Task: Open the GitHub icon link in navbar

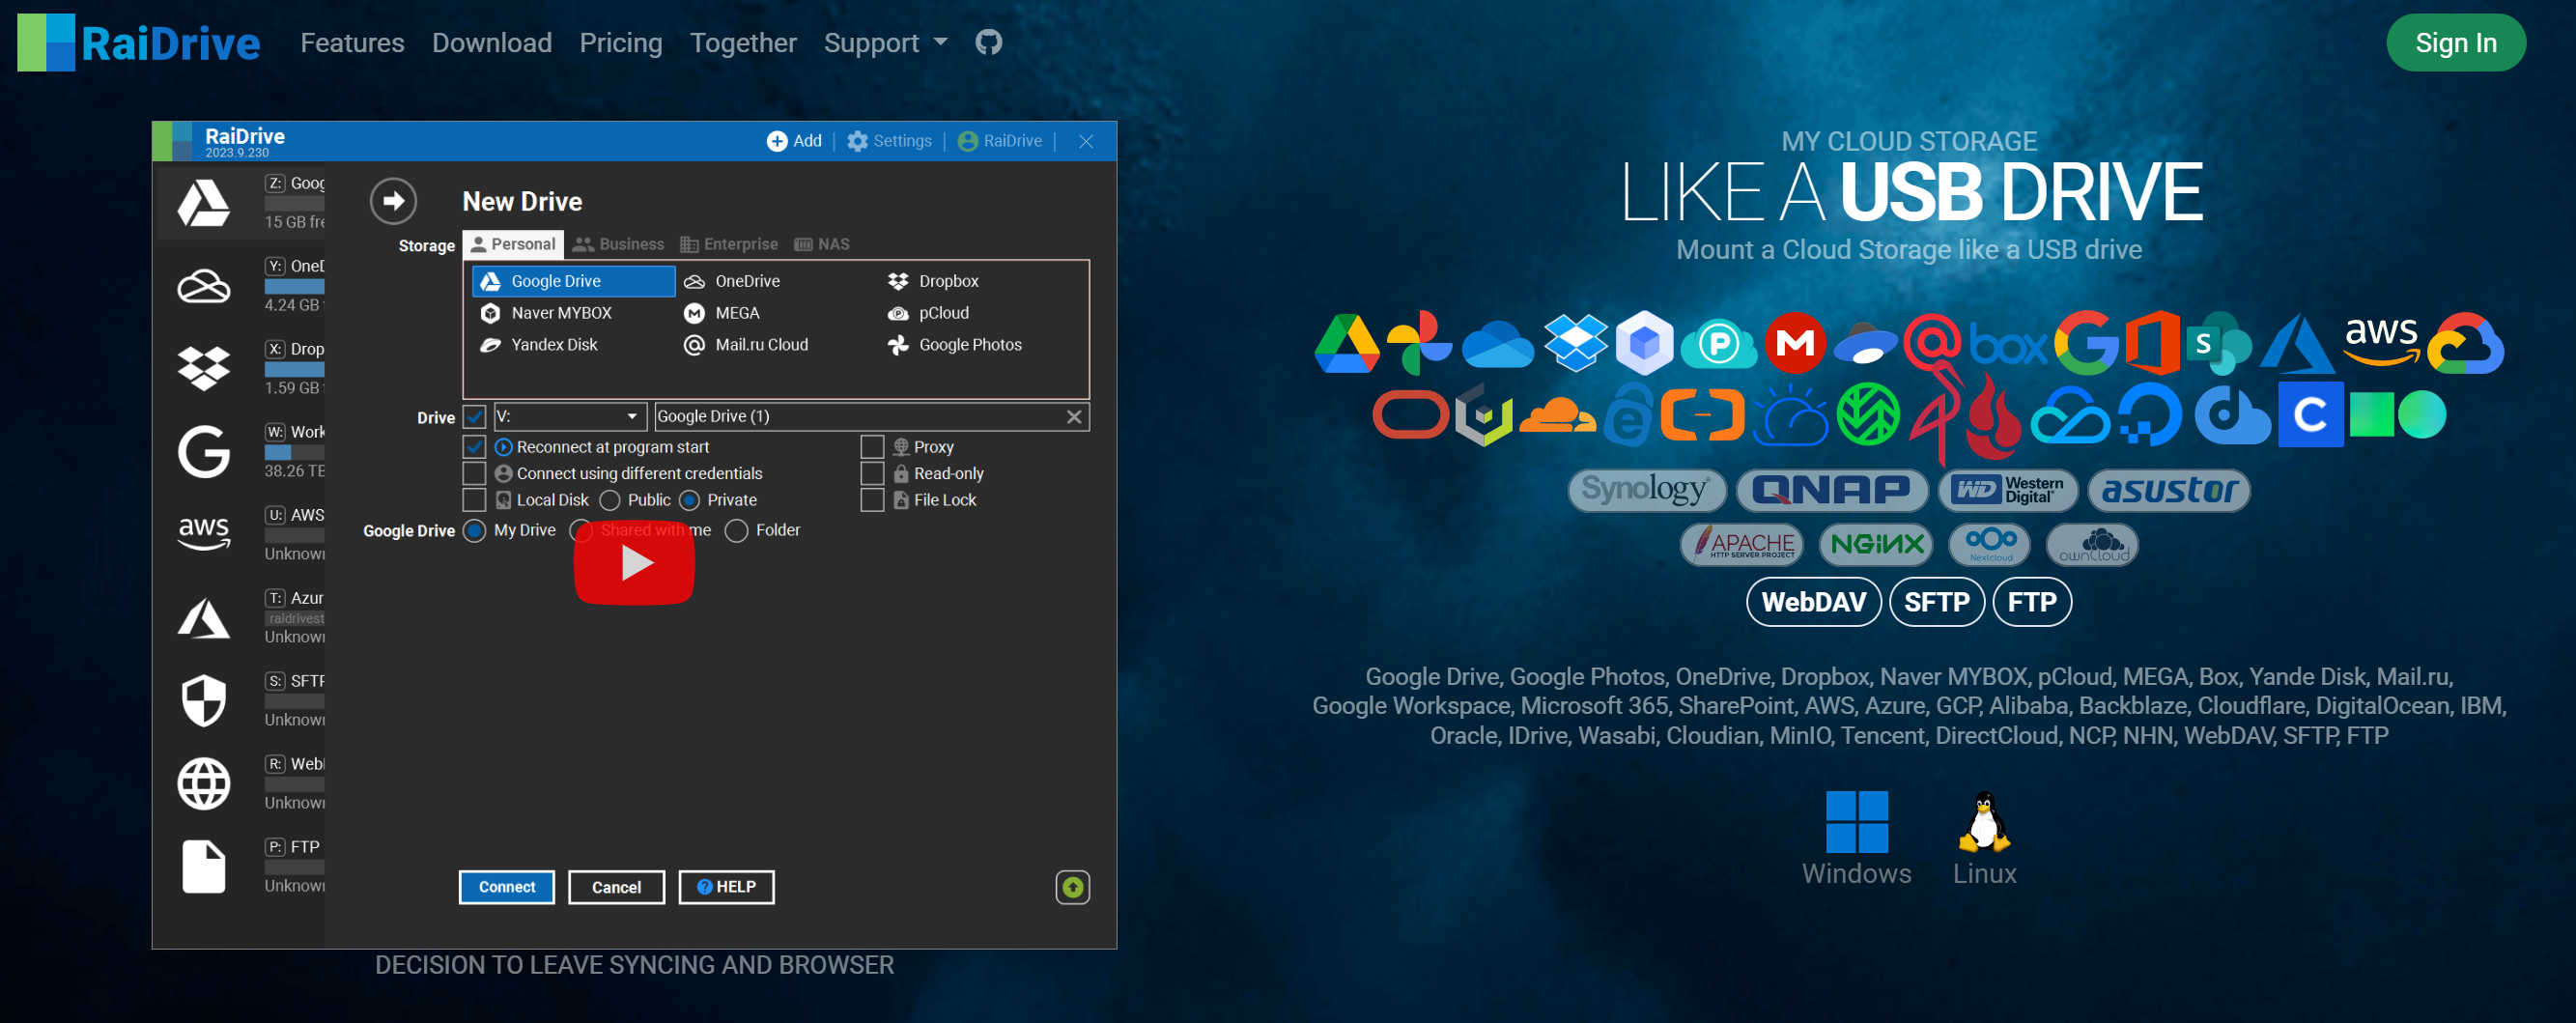Action: 988,42
